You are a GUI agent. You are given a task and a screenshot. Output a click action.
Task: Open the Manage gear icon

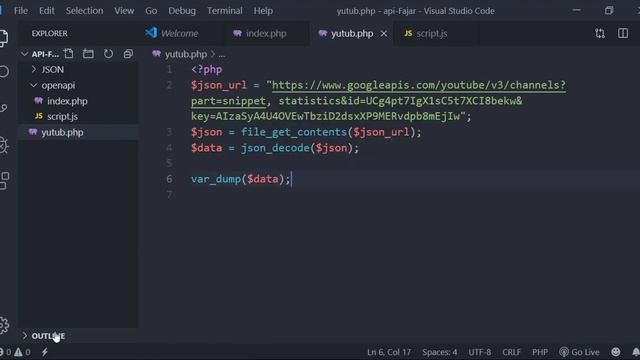coord(4,325)
